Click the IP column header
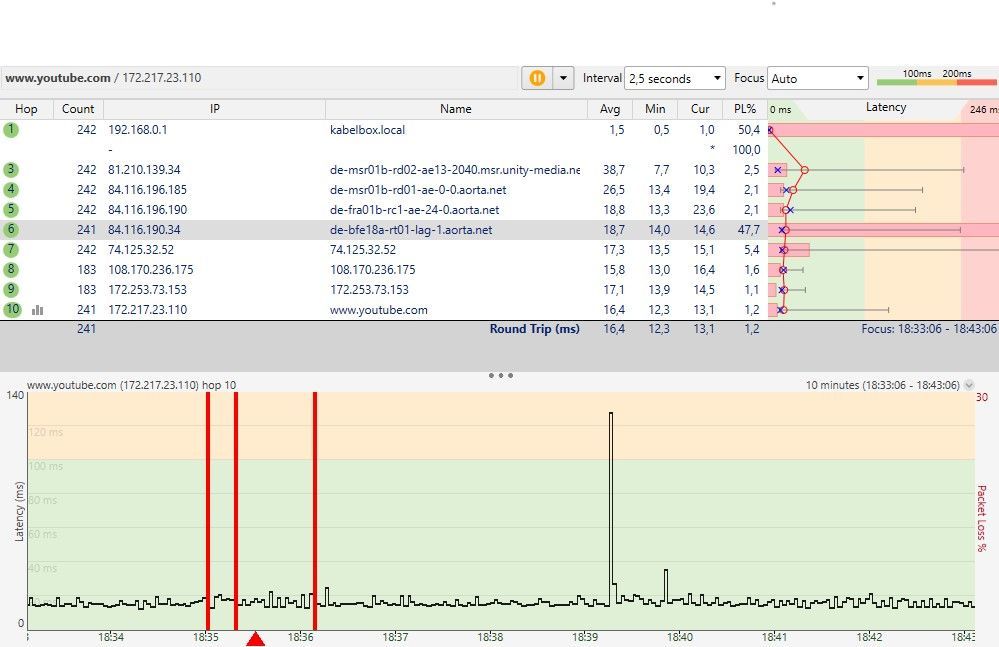Screen dimensions: 999x647 coord(215,109)
